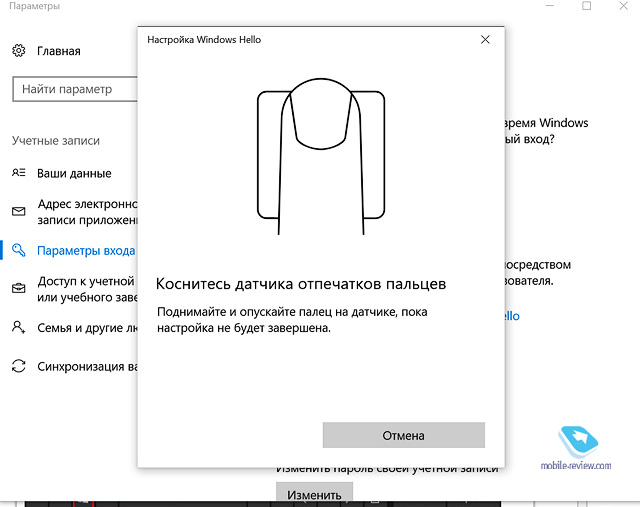Click the envelope icon in sidebar
The height and width of the screenshot is (507, 640).
coord(18,211)
